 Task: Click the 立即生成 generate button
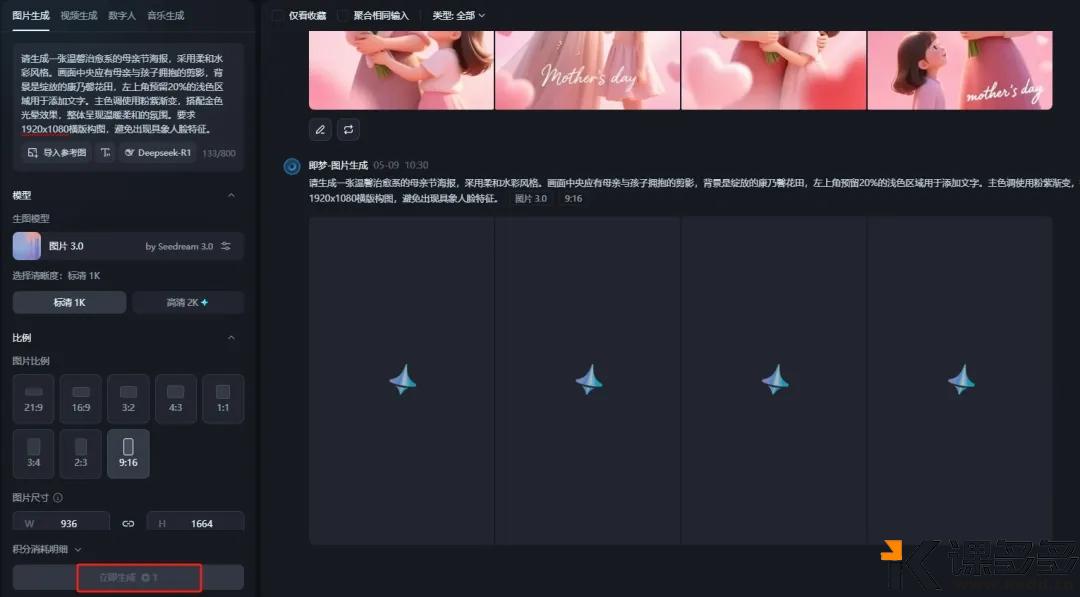click(128, 578)
